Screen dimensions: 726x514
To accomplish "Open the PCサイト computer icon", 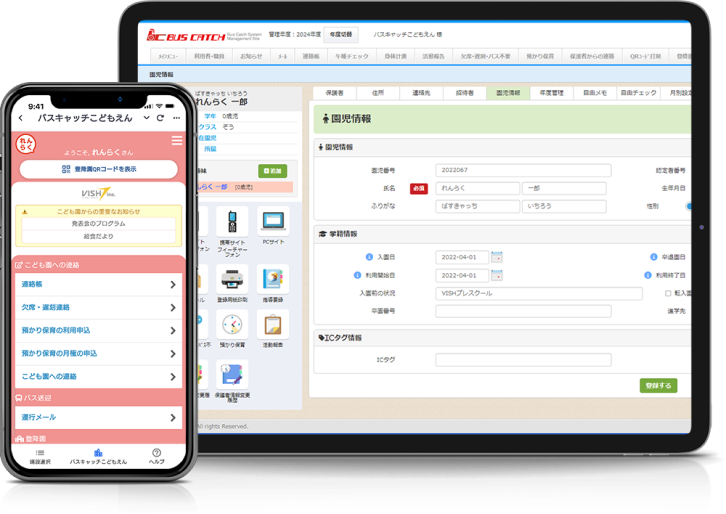I will pyautogui.click(x=272, y=221).
